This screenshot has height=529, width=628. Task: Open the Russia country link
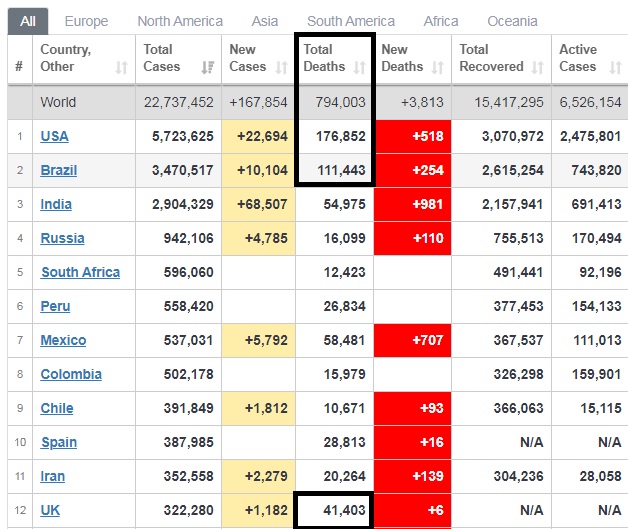(62, 238)
